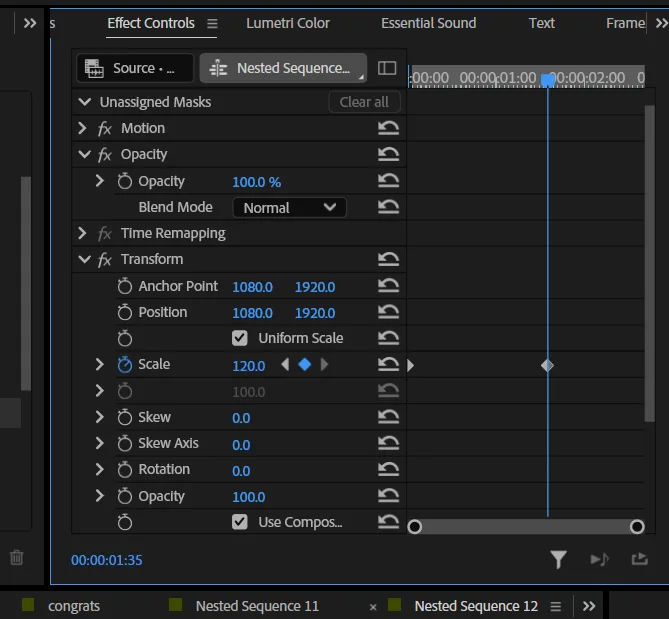Screen dimensions: 669x619
Task: Click the export frame icon
Action: pos(639,559)
